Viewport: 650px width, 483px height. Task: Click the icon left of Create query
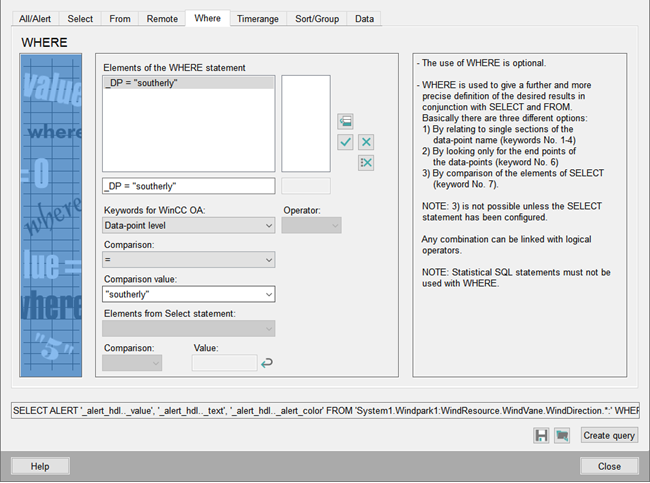point(562,435)
